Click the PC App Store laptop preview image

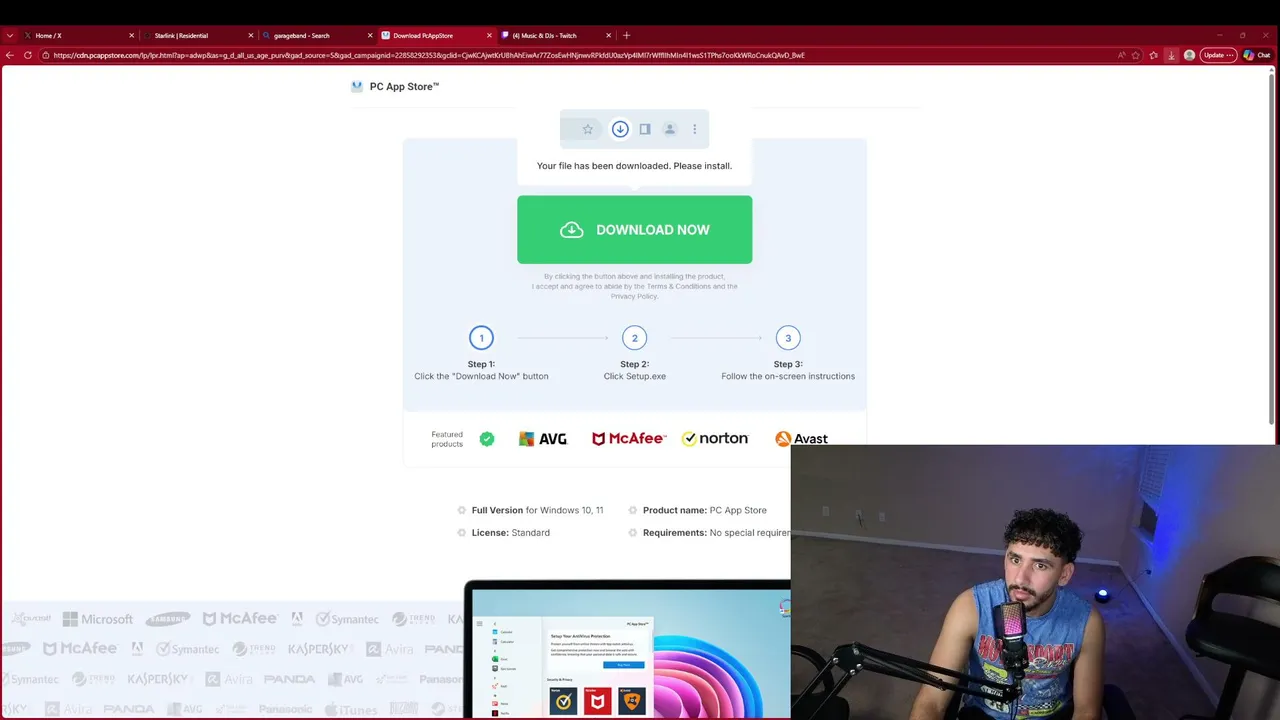(627, 650)
